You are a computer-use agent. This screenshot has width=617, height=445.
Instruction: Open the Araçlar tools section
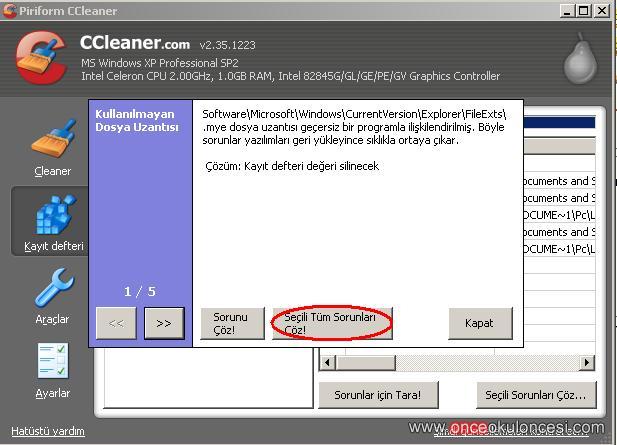53,296
